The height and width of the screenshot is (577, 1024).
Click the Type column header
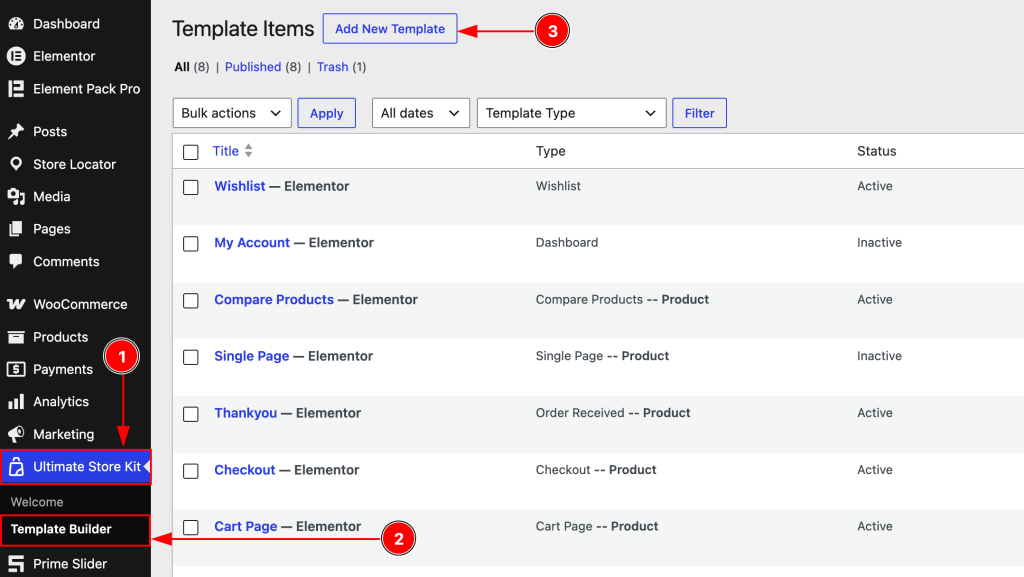click(x=551, y=151)
